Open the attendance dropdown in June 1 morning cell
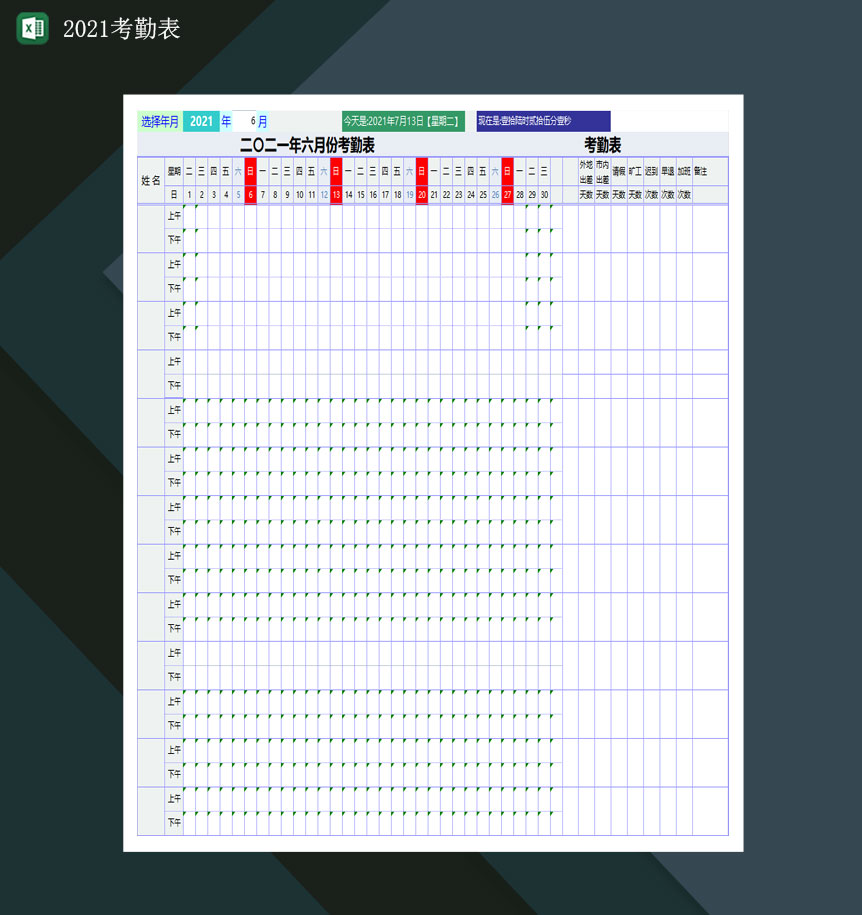862x915 pixels. point(189,216)
